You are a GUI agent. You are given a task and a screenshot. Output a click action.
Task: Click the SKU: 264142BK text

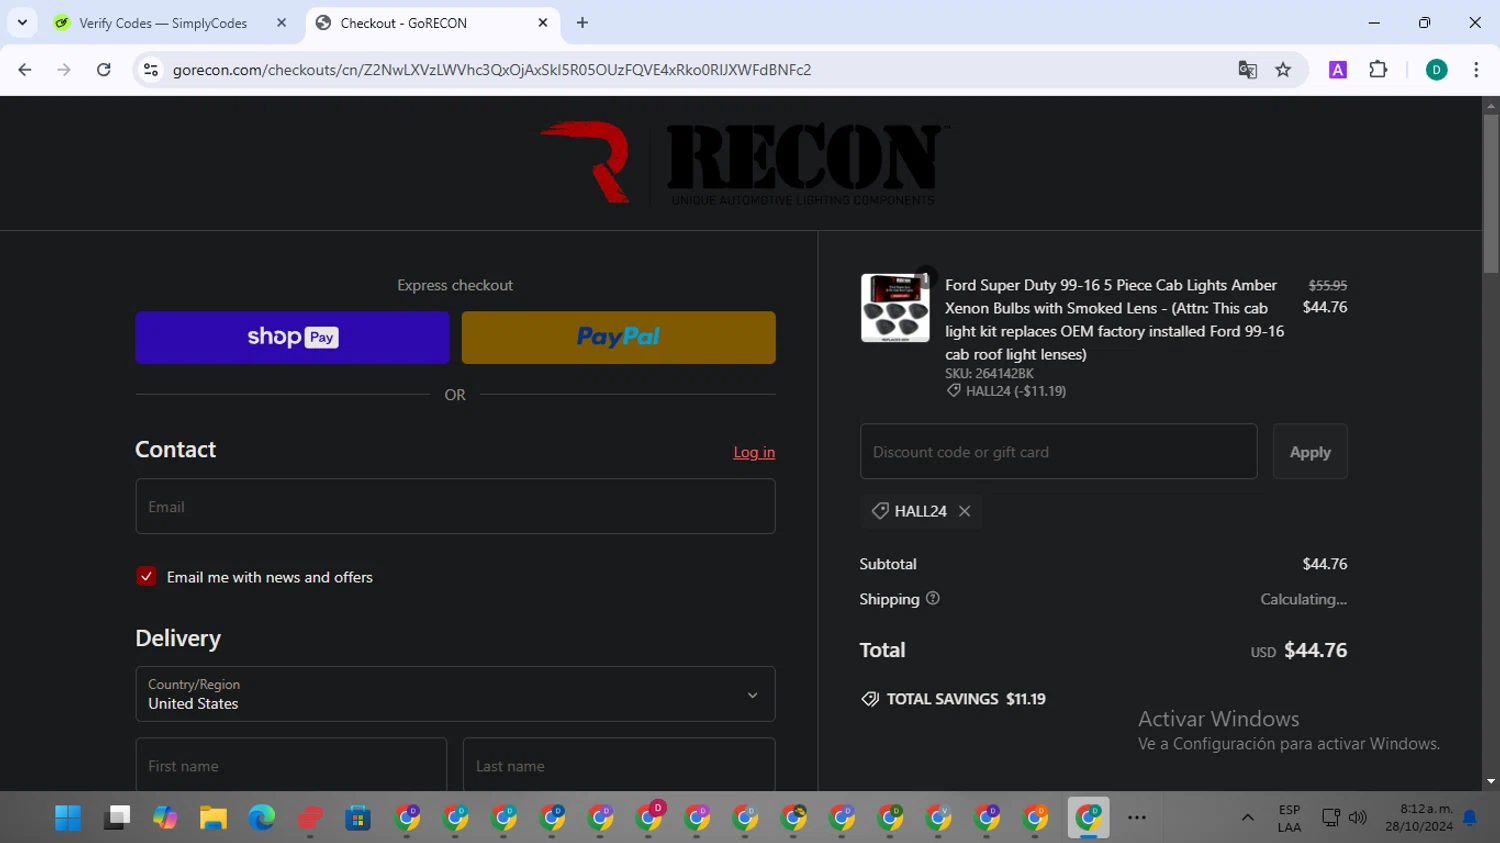(x=989, y=373)
